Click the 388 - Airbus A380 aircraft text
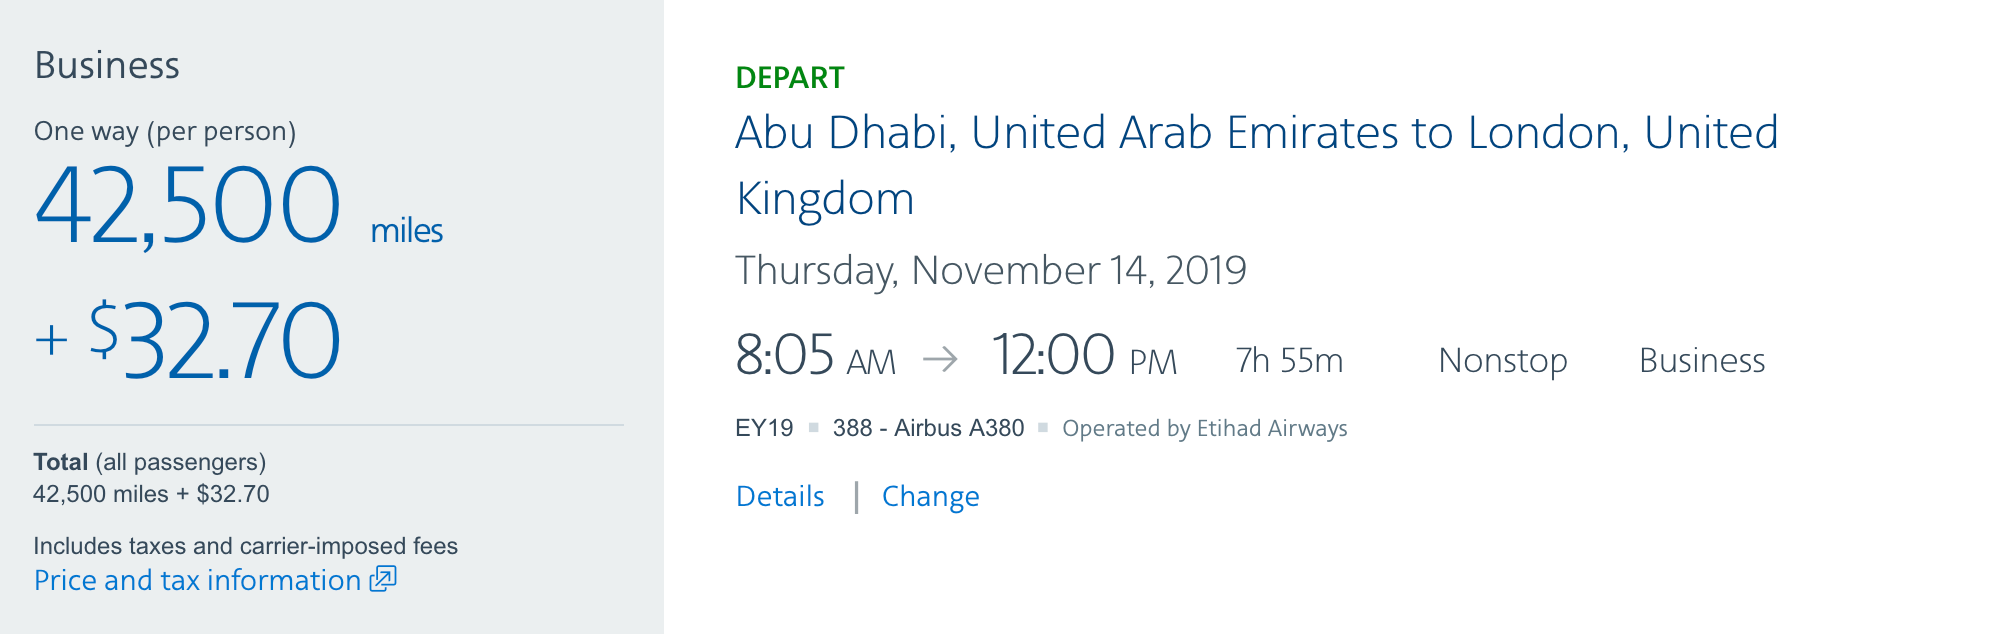This screenshot has height=634, width=1996. pyautogui.click(x=928, y=428)
